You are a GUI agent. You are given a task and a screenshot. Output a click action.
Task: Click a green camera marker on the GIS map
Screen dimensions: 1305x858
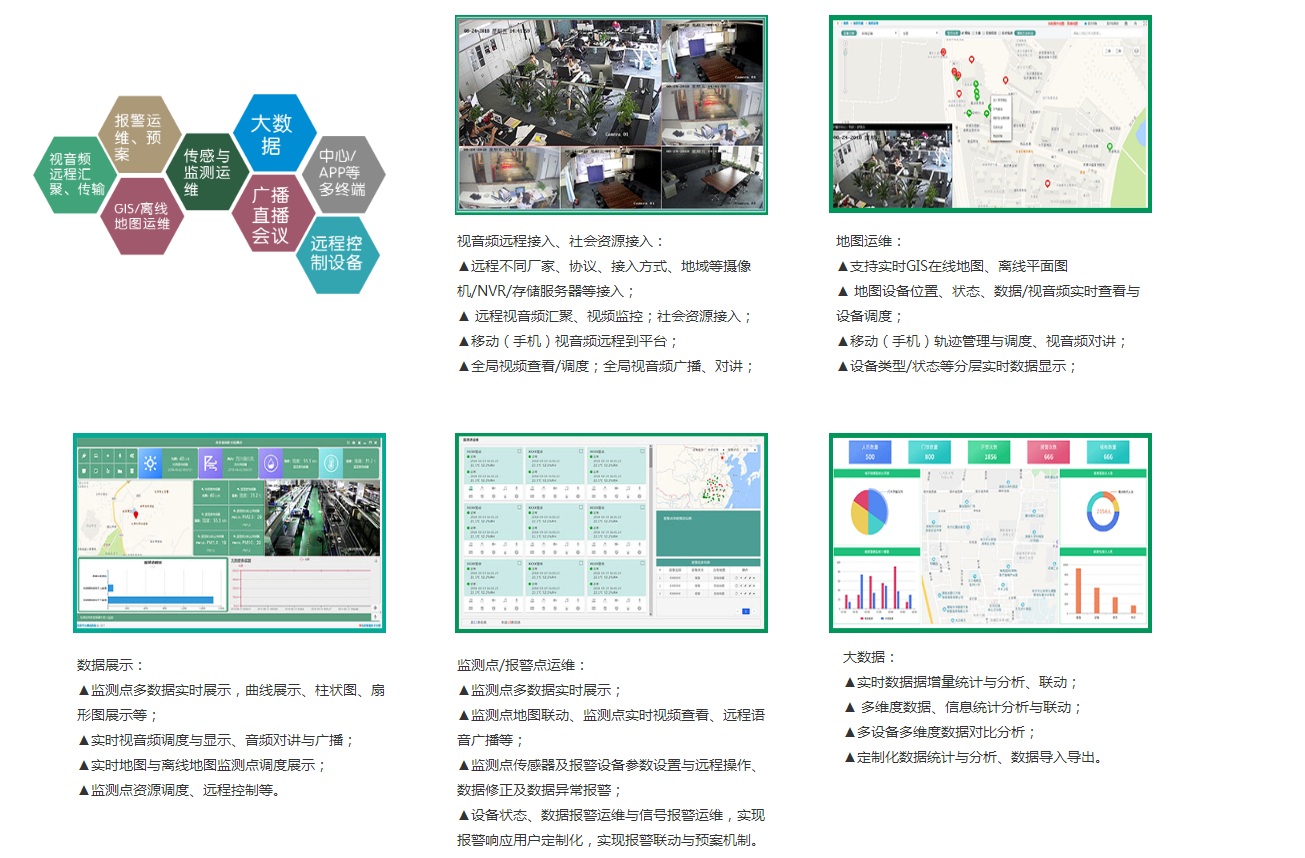click(976, 83)
